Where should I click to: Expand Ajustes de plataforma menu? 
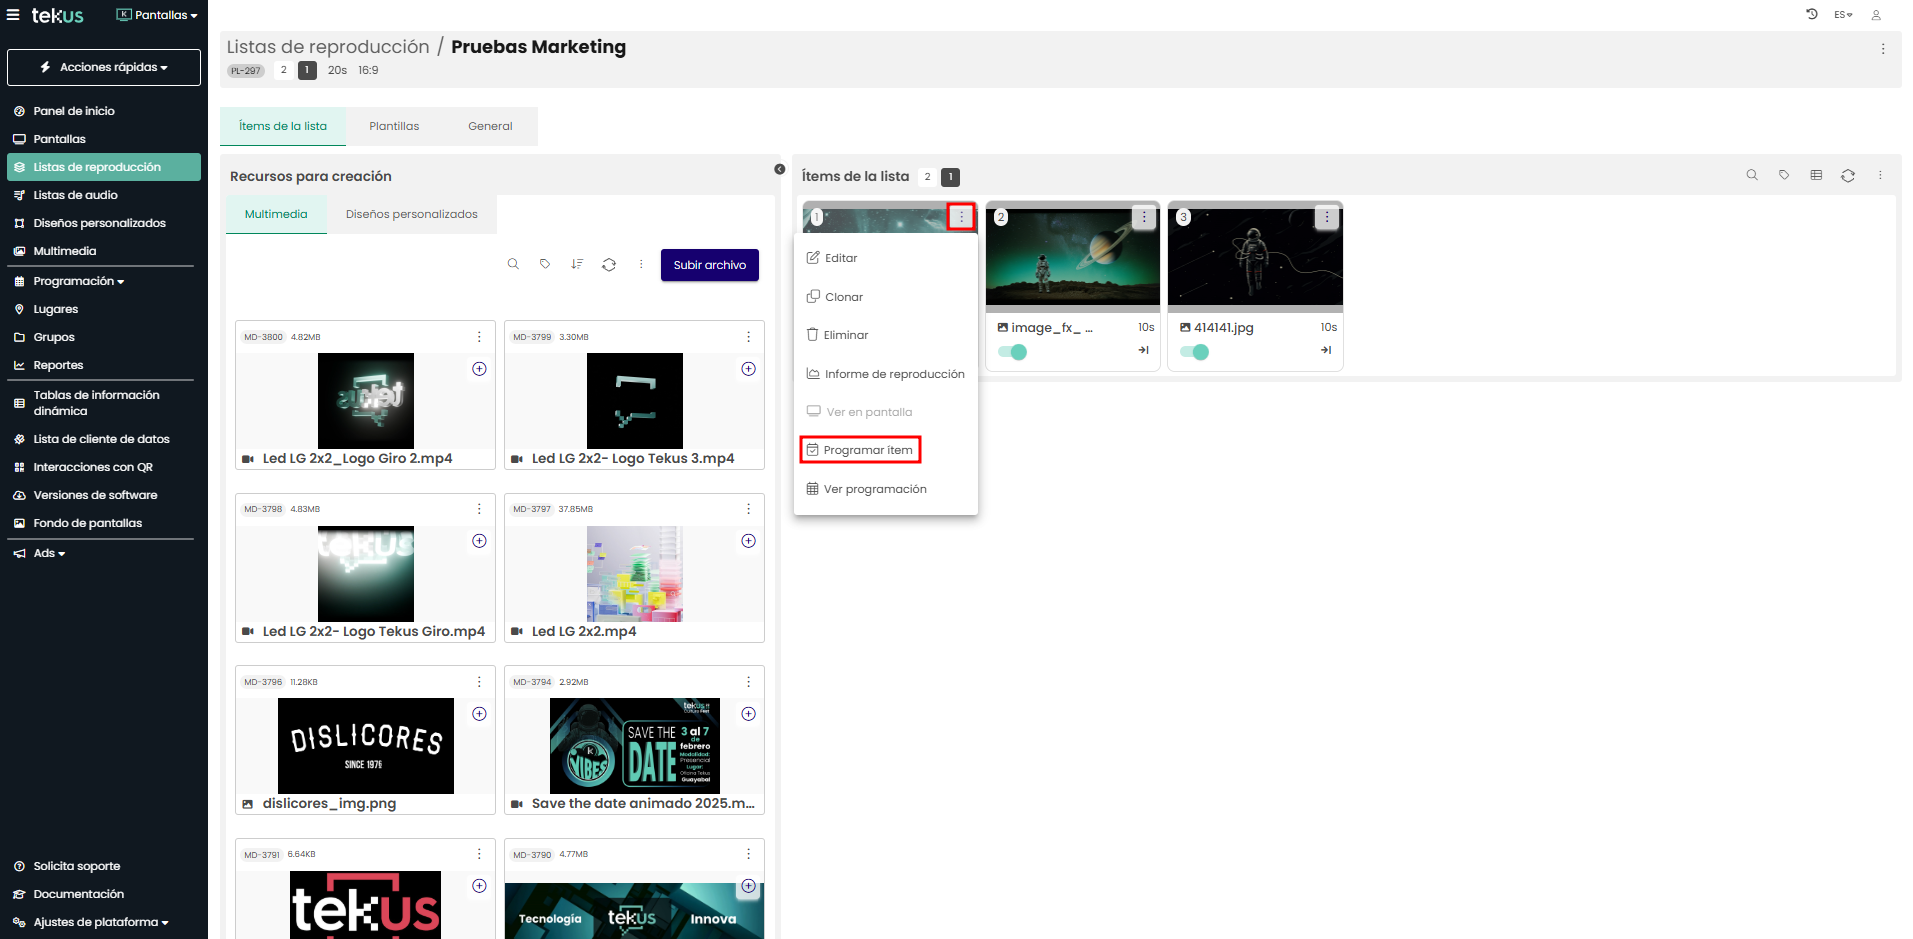click(x=100, y=922)
